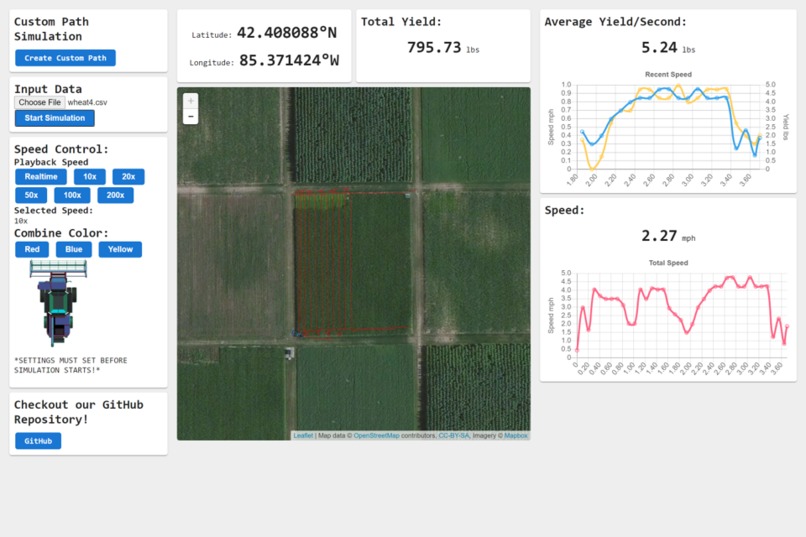Open the GitHub repository button
Viewport: 806px width, 537px height.
38,441
